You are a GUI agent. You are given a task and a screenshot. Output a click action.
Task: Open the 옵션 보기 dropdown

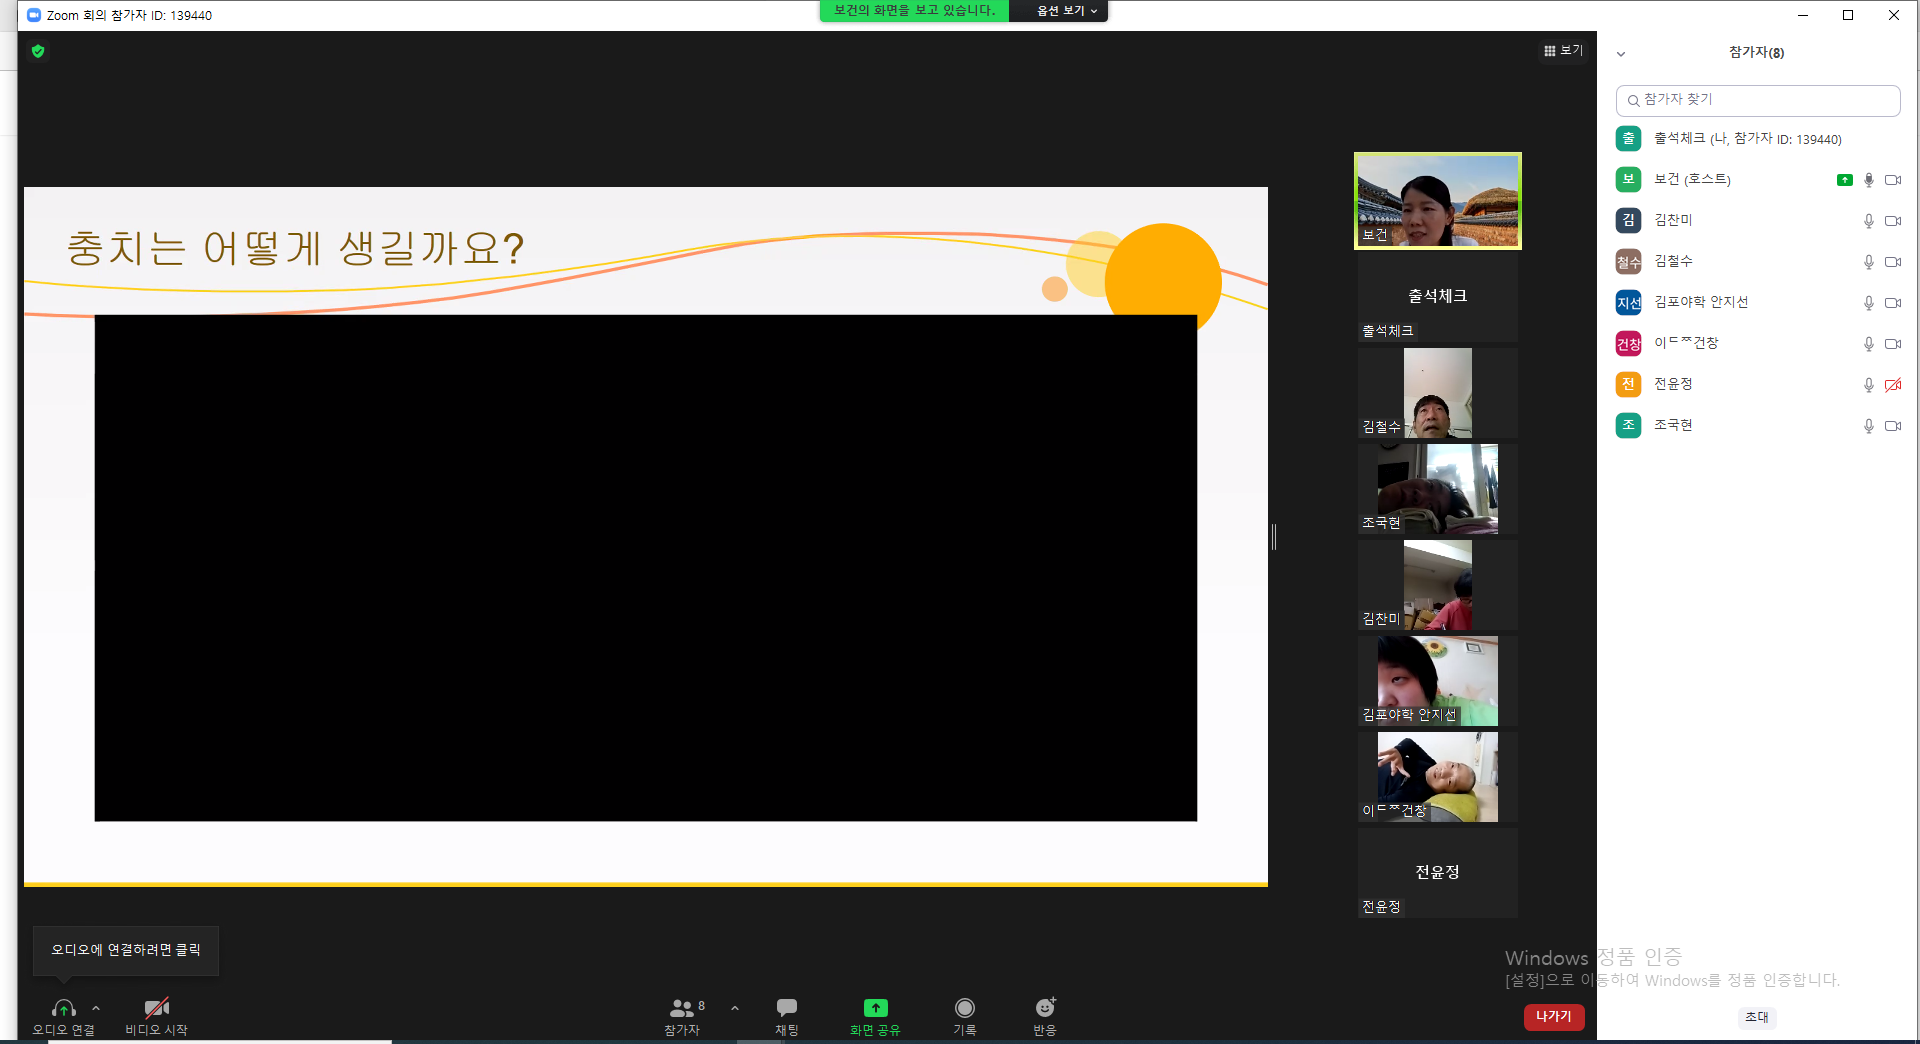[1066, 11]
